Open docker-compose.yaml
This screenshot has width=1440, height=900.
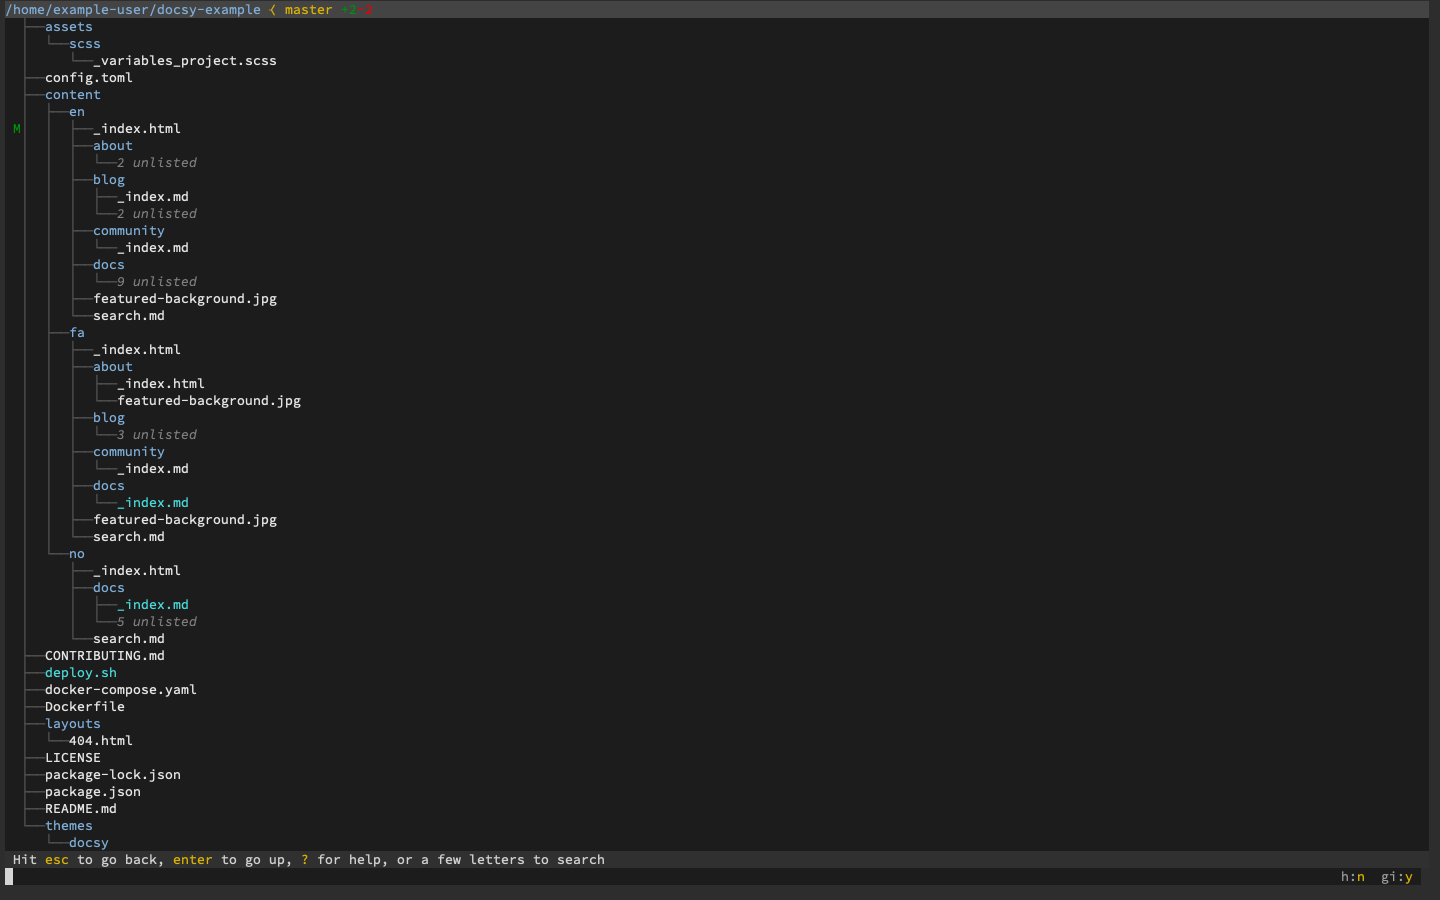[x=120, y=690]
